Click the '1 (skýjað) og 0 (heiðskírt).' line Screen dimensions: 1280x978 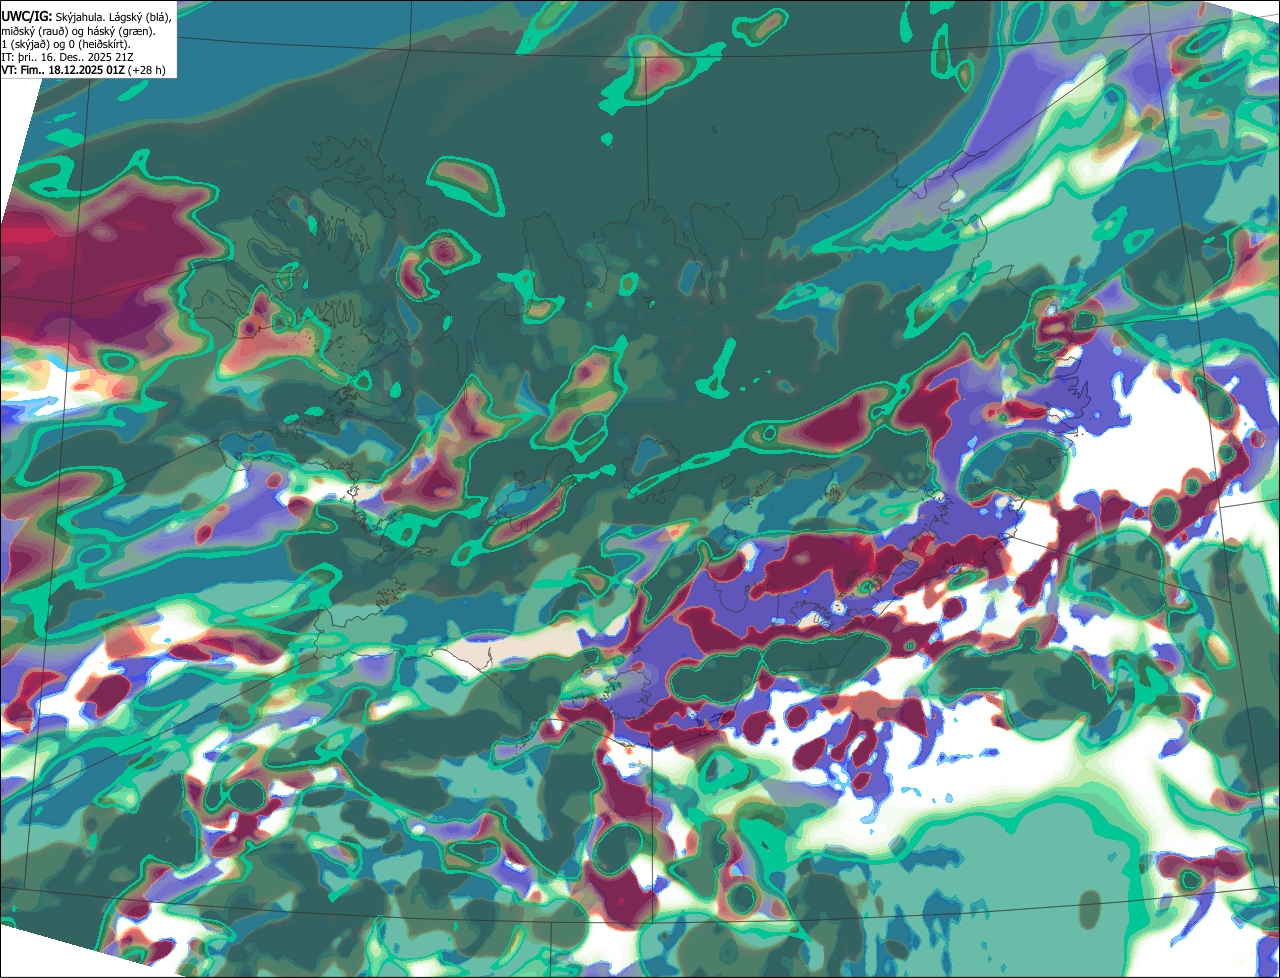click(66, 44)
